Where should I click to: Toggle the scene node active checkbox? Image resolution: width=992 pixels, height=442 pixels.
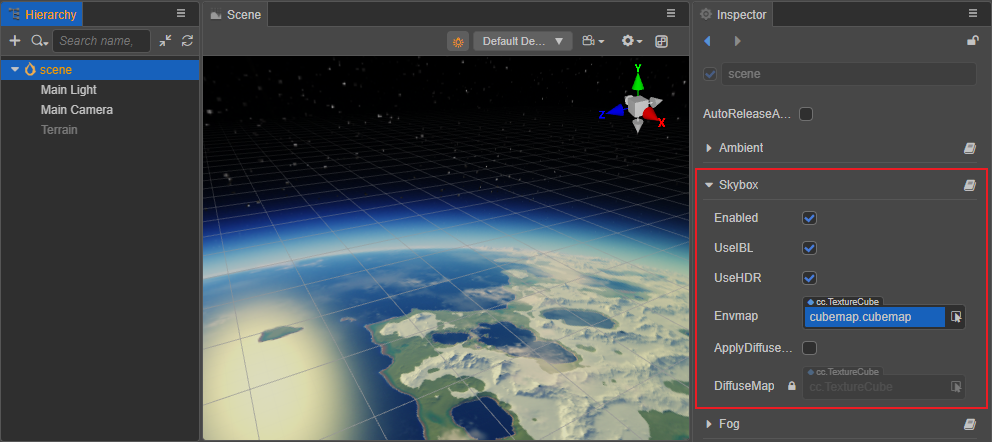[x=710, y=74]
